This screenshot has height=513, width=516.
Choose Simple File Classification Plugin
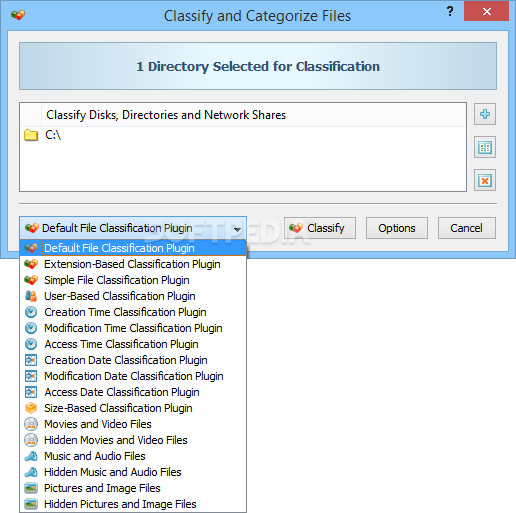[x=133, y=280]
